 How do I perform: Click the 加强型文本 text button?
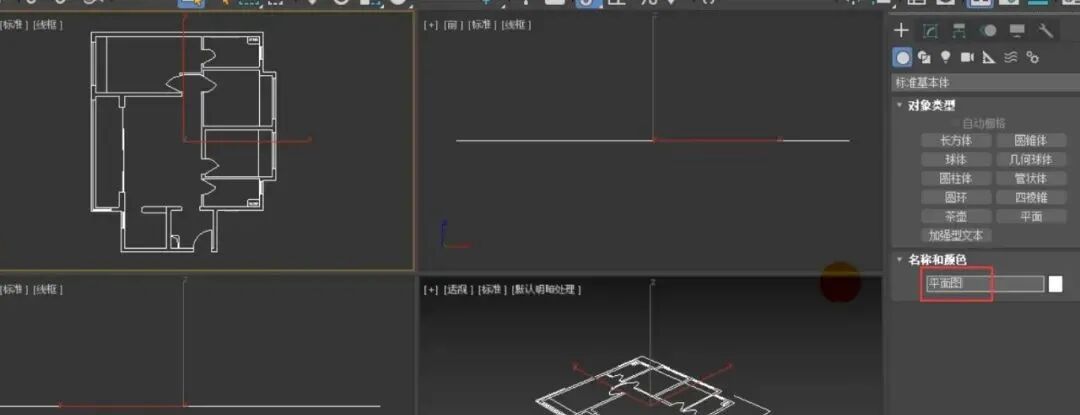coord(956,235)
